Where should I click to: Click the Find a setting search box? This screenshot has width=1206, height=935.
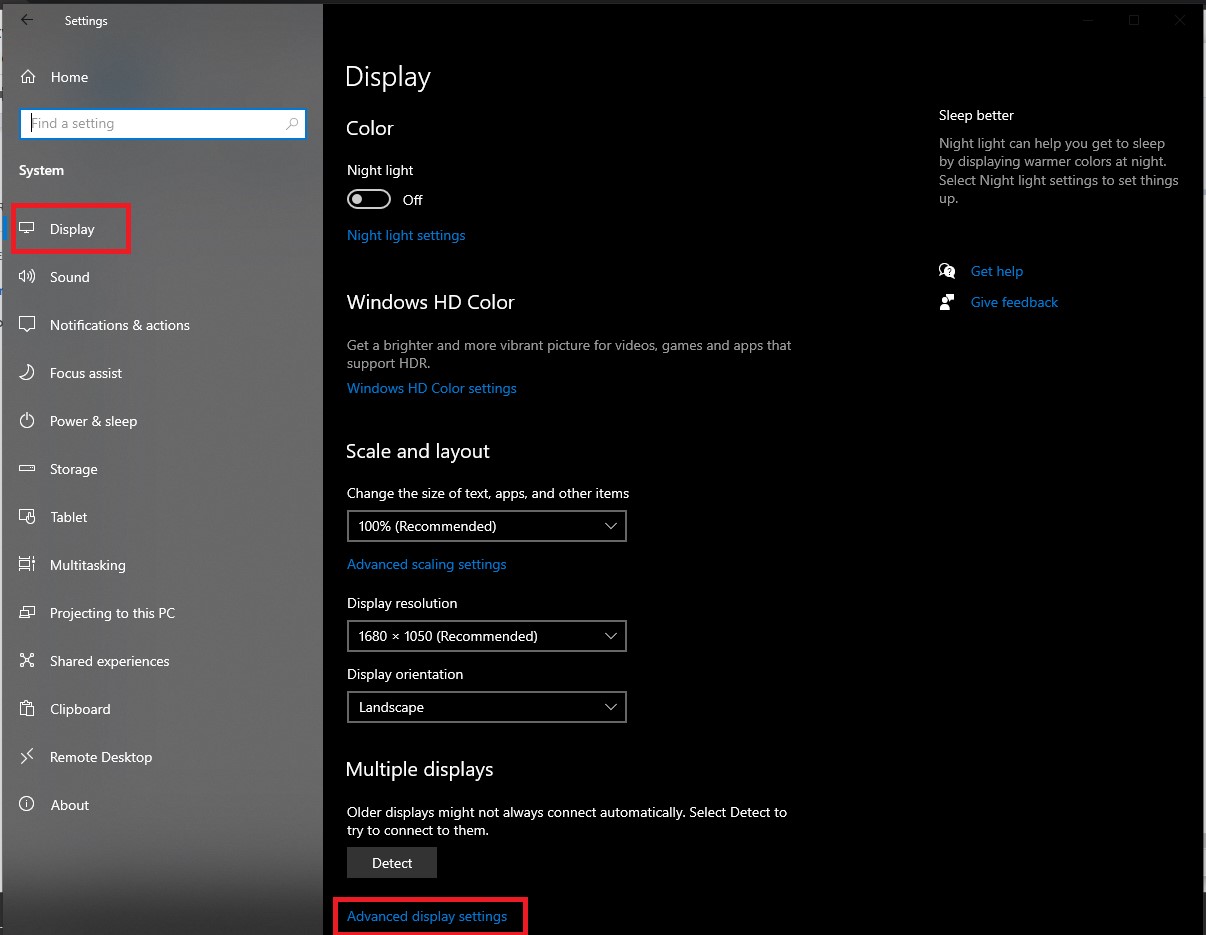point(155,124)
